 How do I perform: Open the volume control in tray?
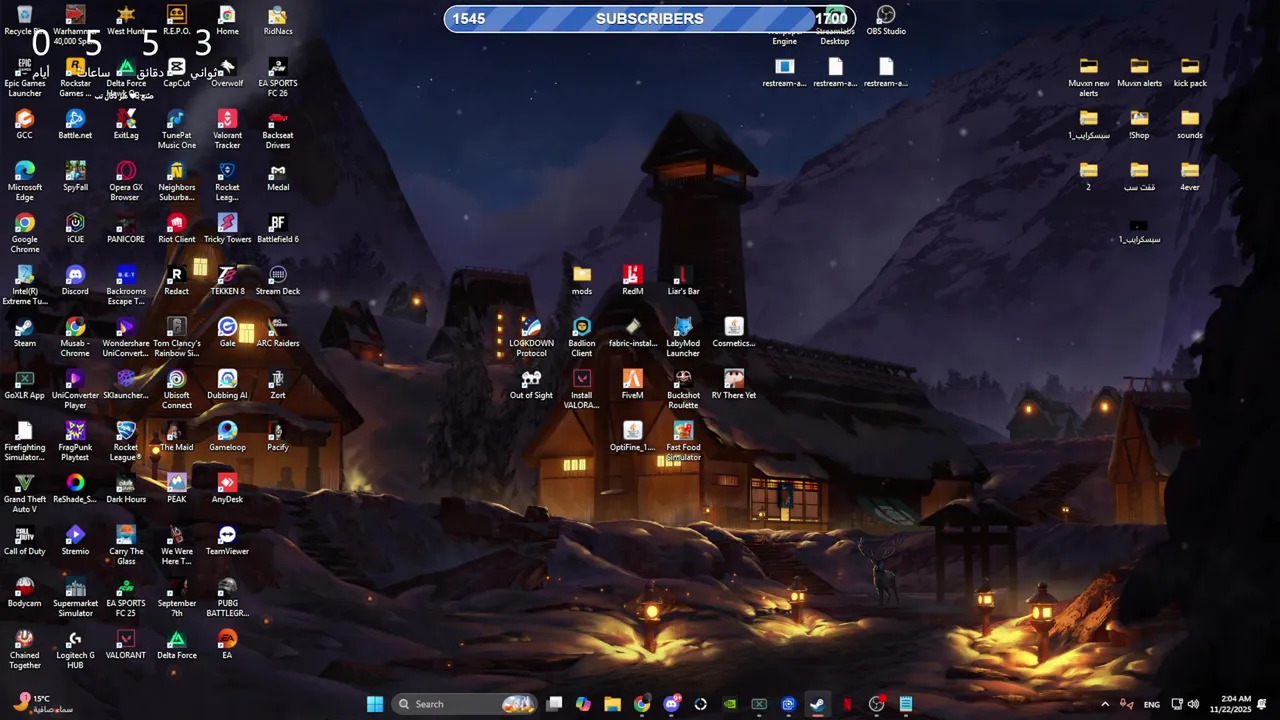(x=1194, y=704)
